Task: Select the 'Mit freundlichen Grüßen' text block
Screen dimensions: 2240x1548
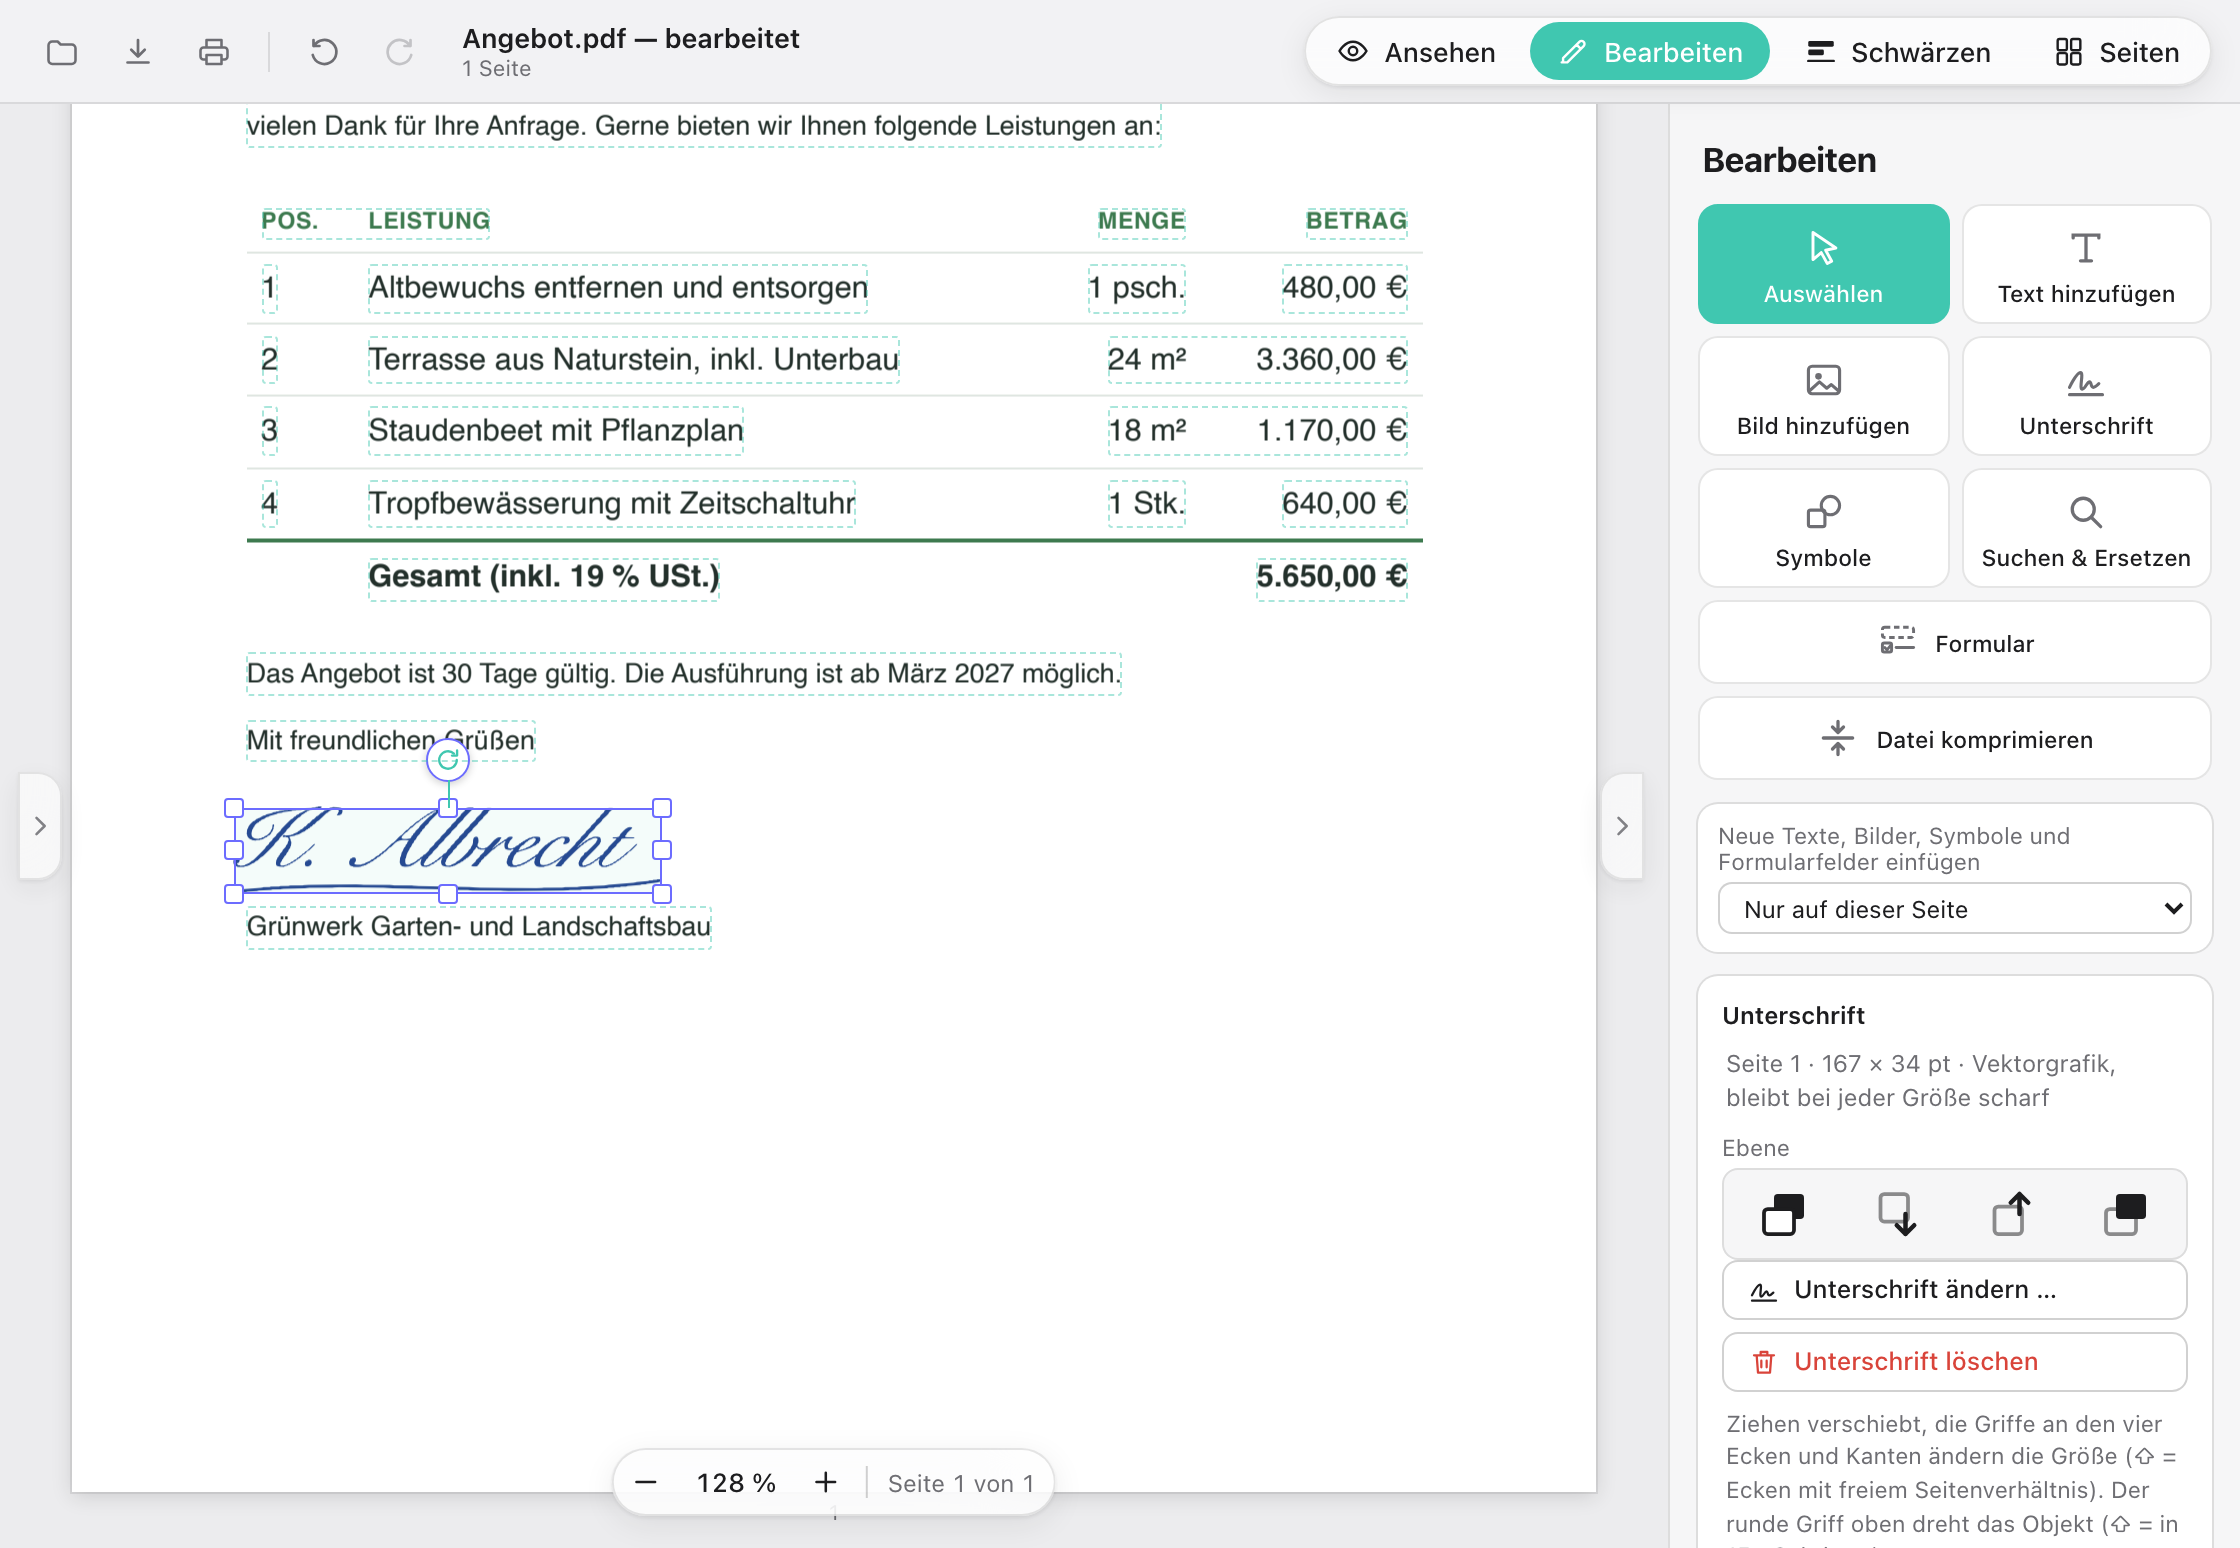Action: pos(391,741)
